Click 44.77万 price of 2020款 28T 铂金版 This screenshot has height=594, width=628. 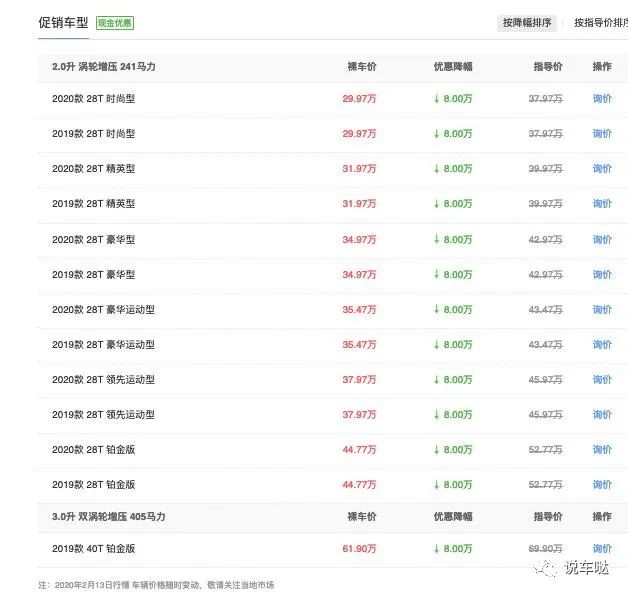click(x=359, y=450)
